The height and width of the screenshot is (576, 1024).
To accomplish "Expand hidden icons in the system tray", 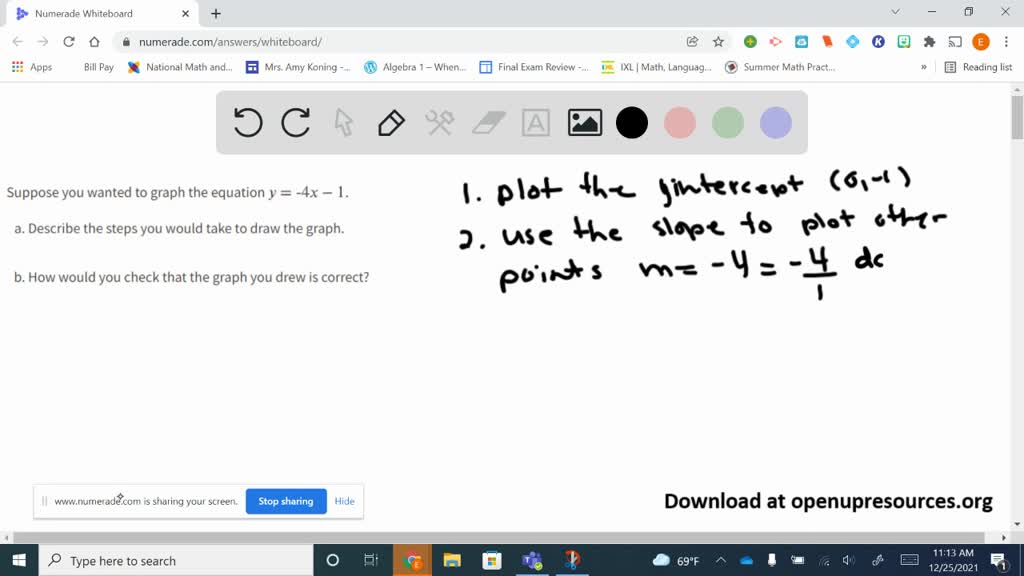I will [719, 561].
